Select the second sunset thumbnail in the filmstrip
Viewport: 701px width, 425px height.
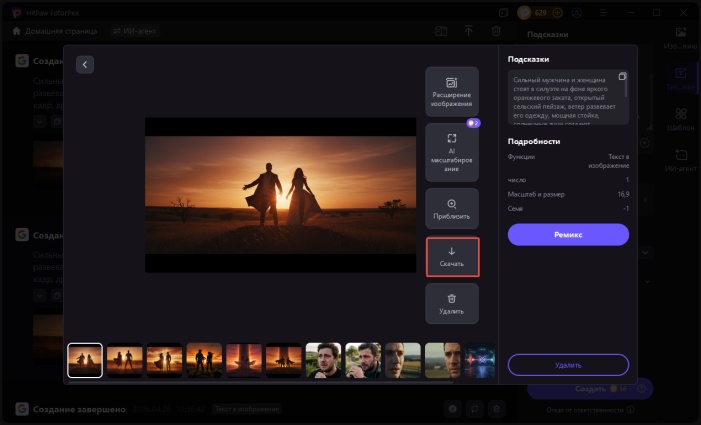[125, 360]
